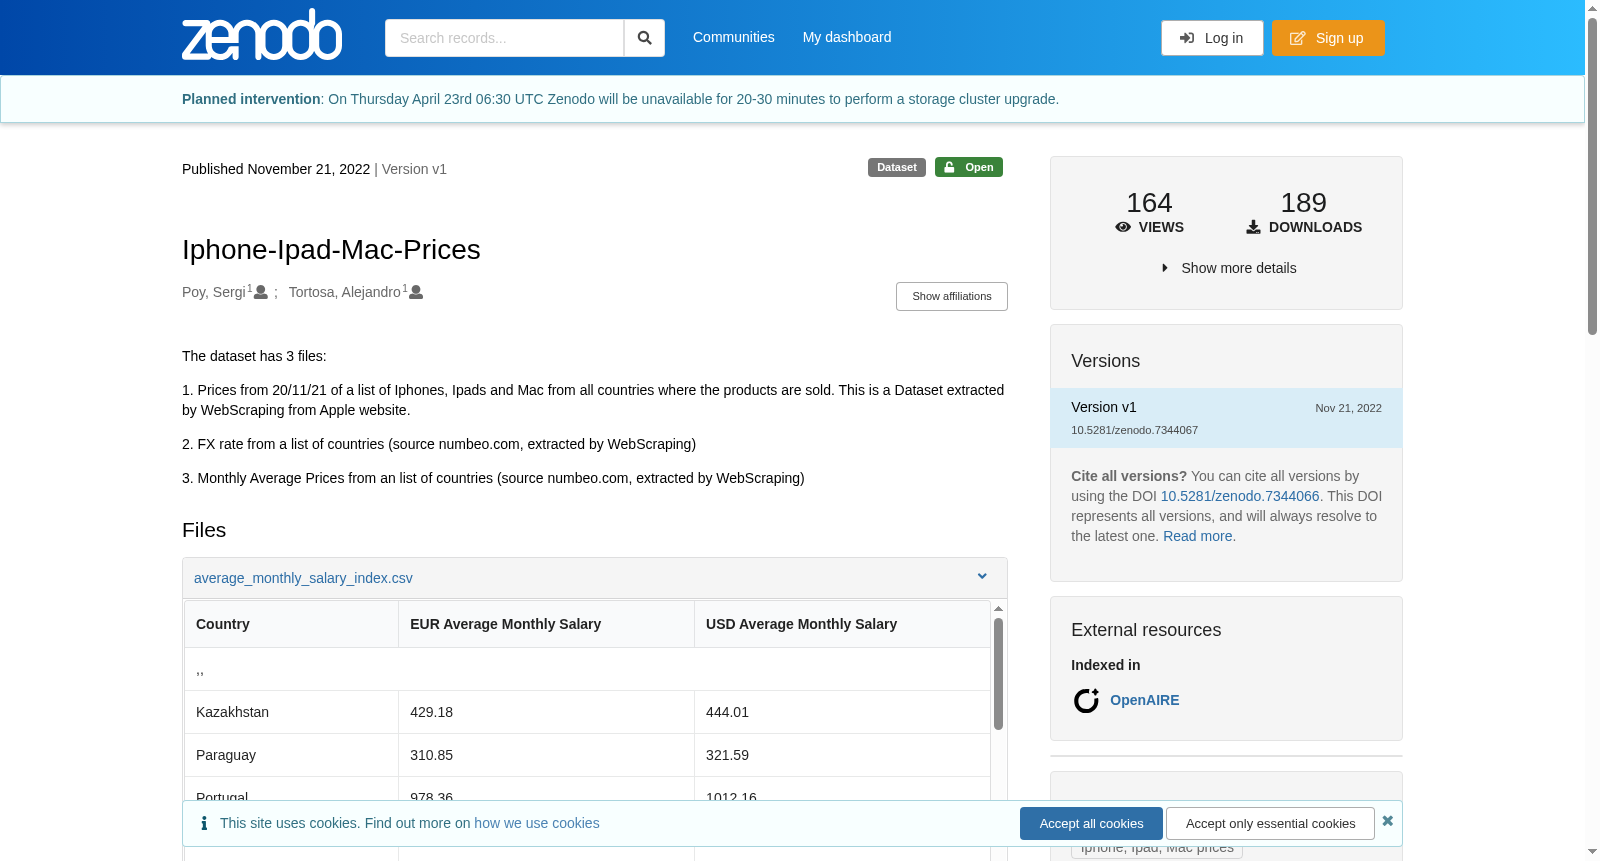Screen dimensions: 1600x861
Task: Click the Dataset badge
Action: (x=897, y=167)
